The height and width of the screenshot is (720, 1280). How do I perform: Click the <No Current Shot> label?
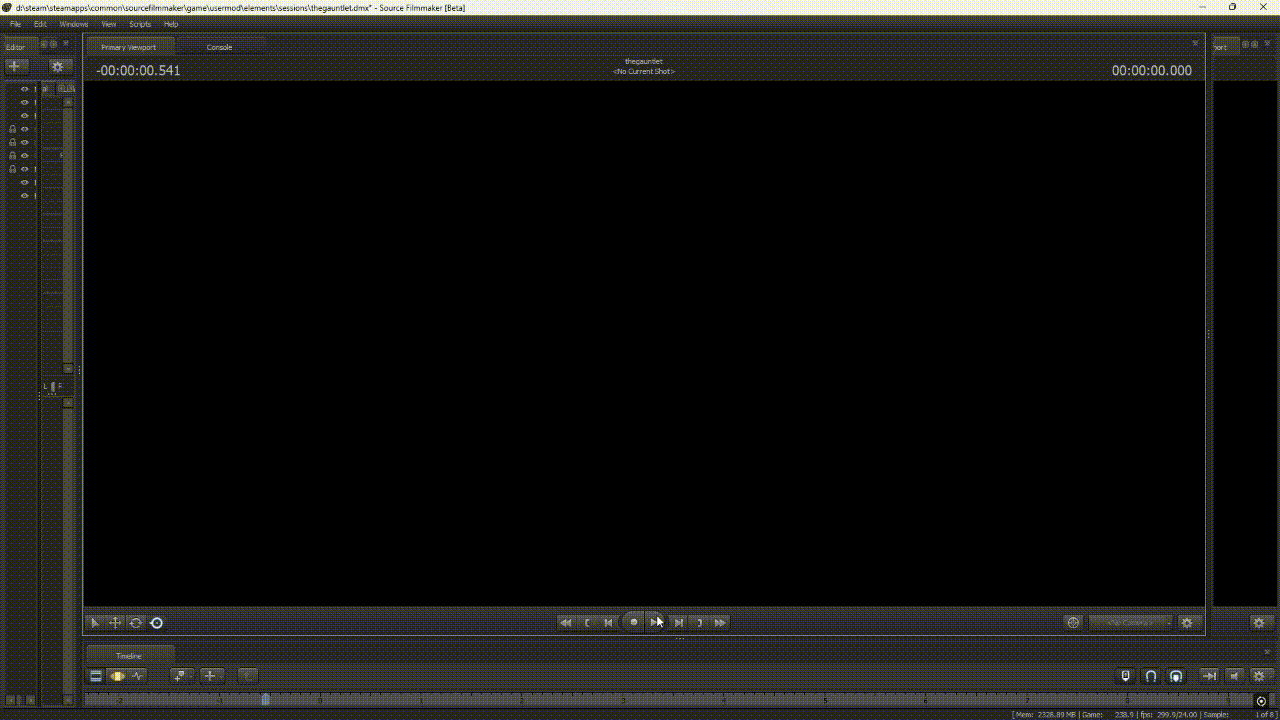coord(644,72)
